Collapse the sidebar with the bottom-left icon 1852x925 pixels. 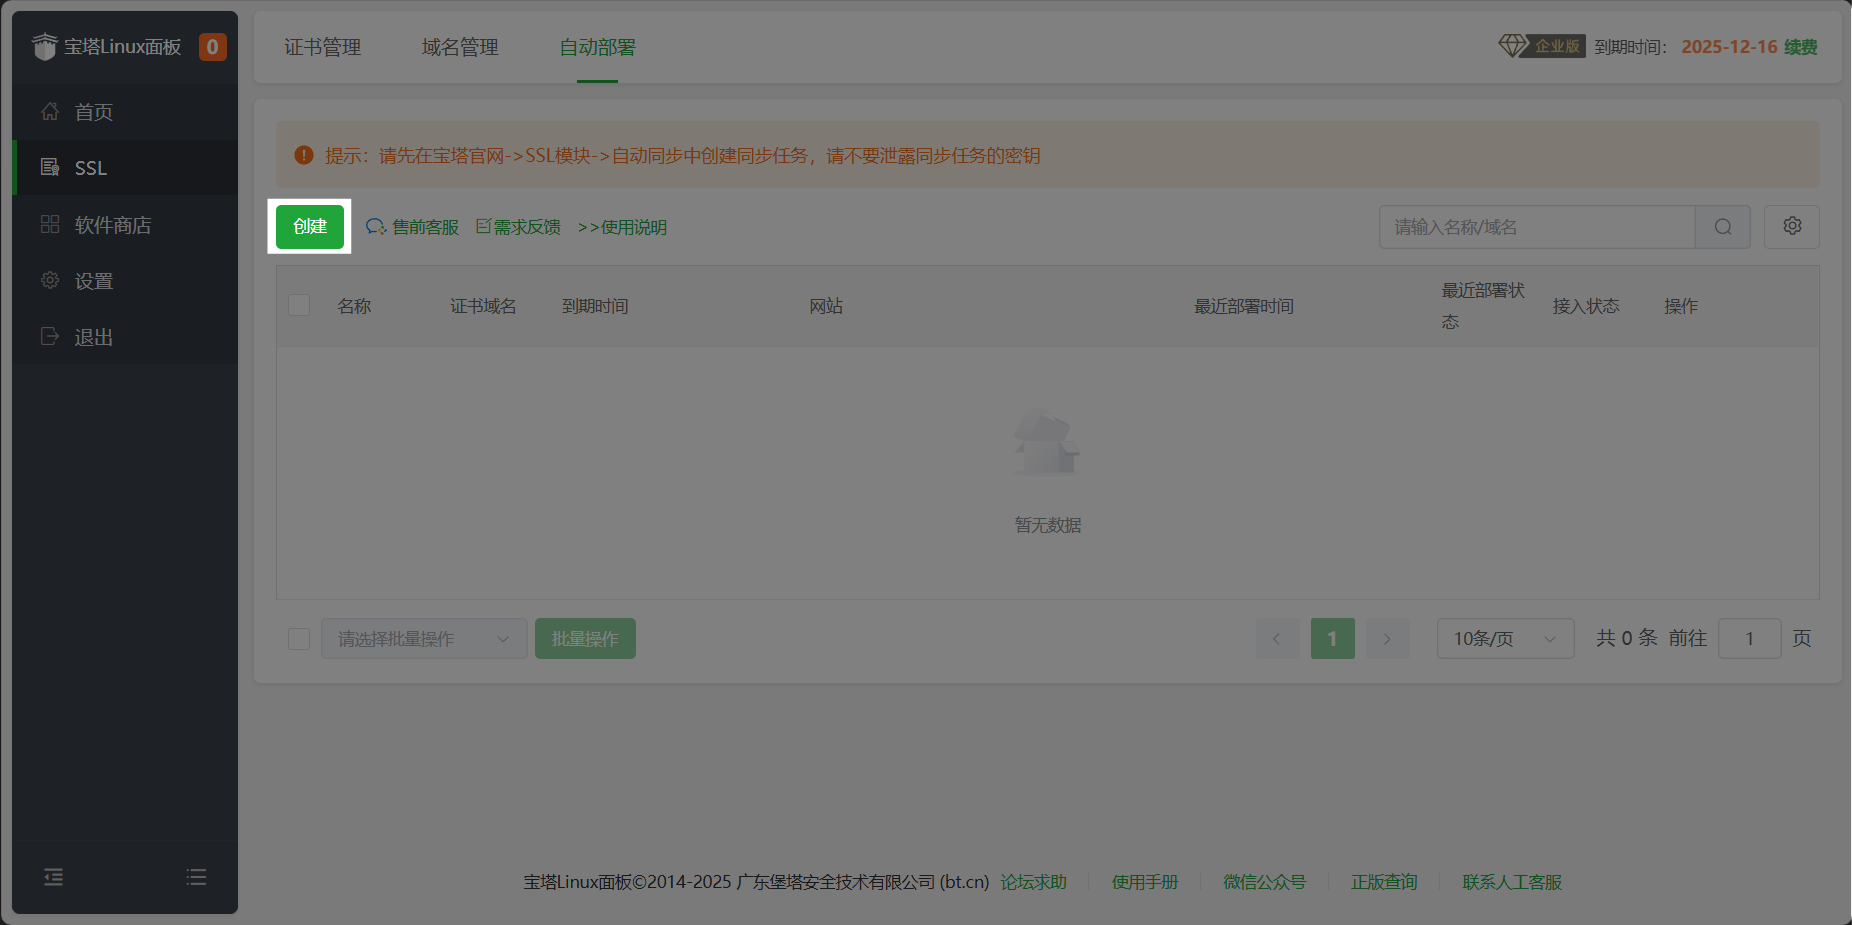pos(53,877)
